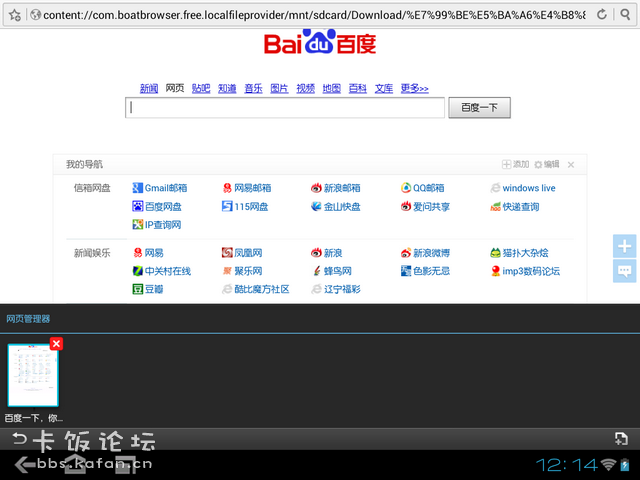Open 快递查询 shortcut

(515, 207)
